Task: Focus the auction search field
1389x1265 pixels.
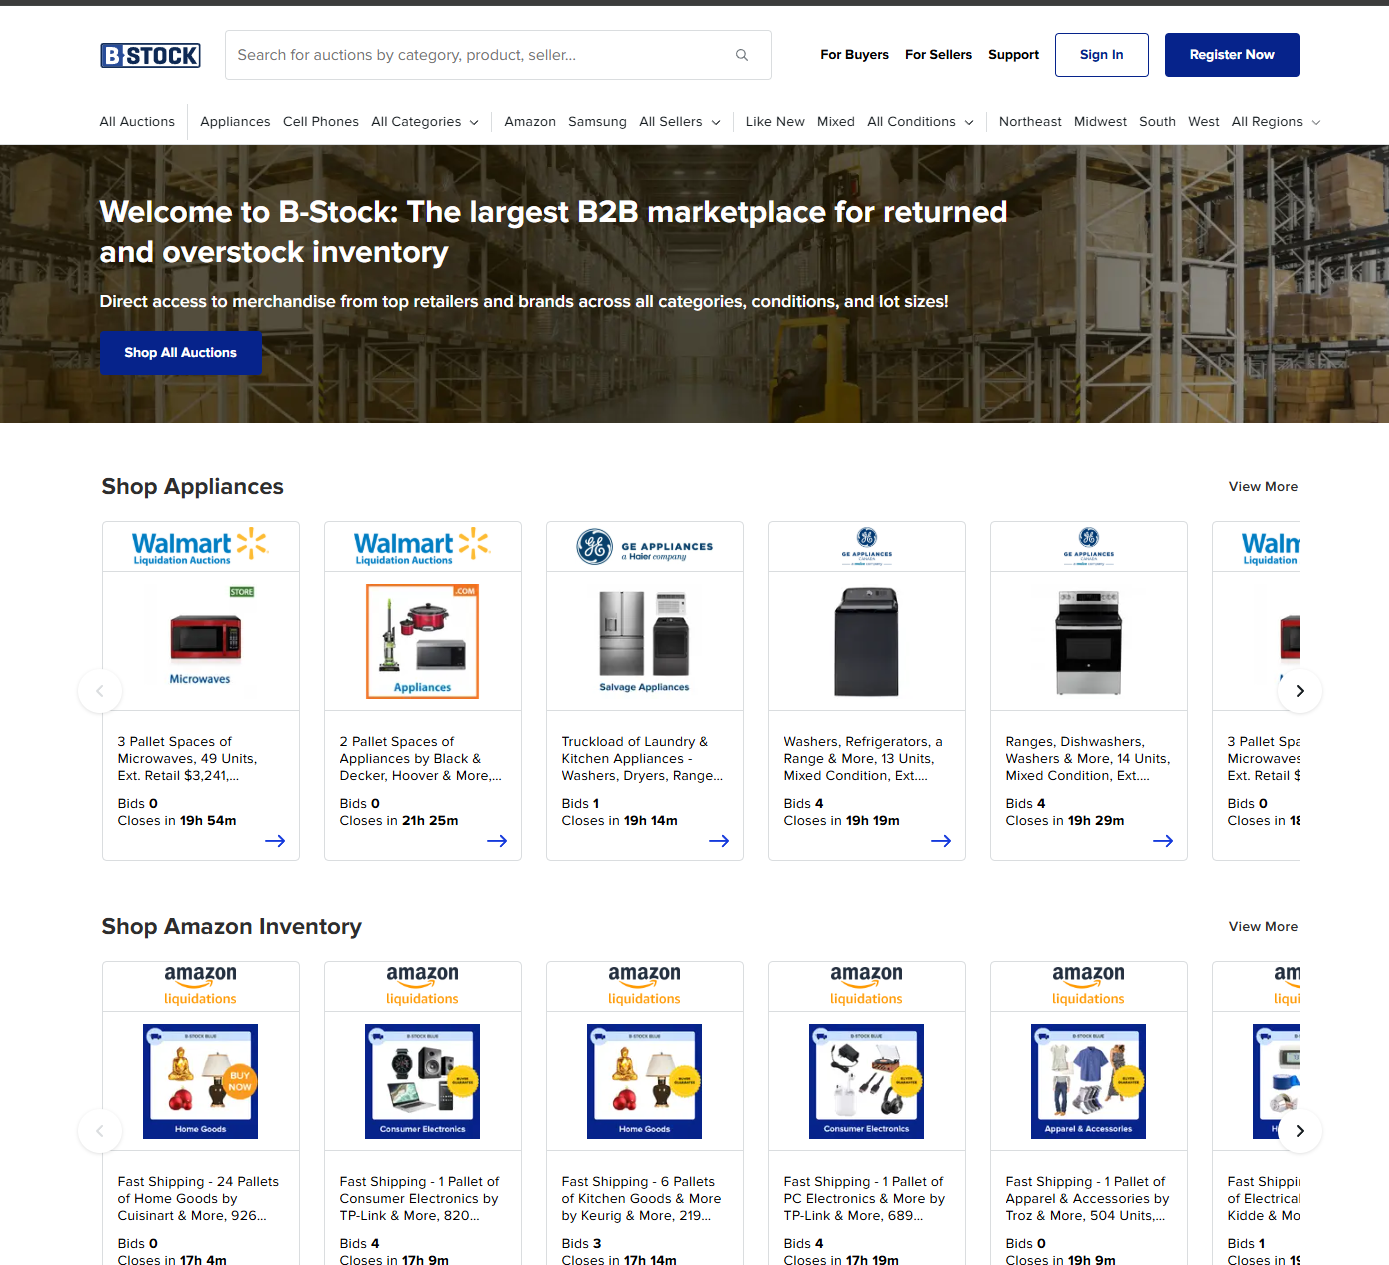Action: (480, 55)
